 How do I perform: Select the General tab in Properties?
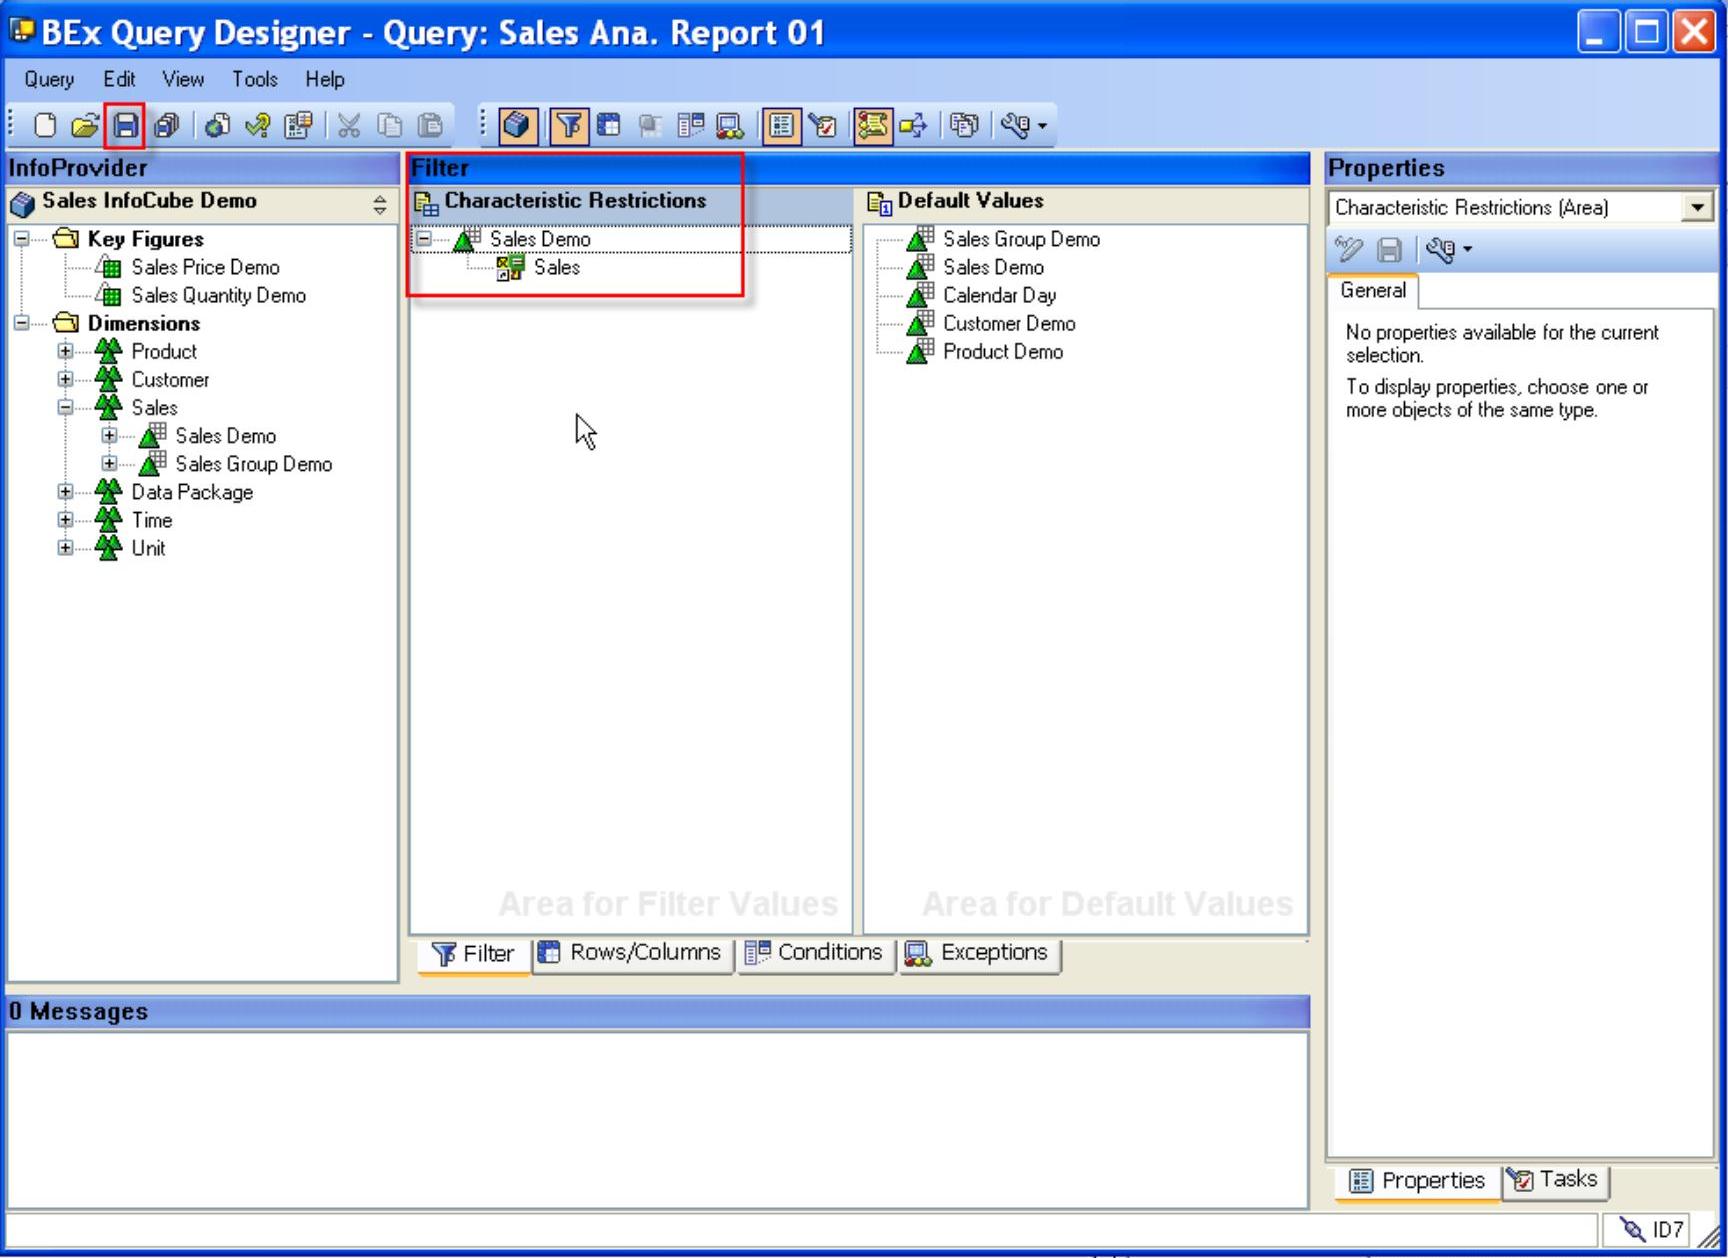click(x=1373, y=291)
